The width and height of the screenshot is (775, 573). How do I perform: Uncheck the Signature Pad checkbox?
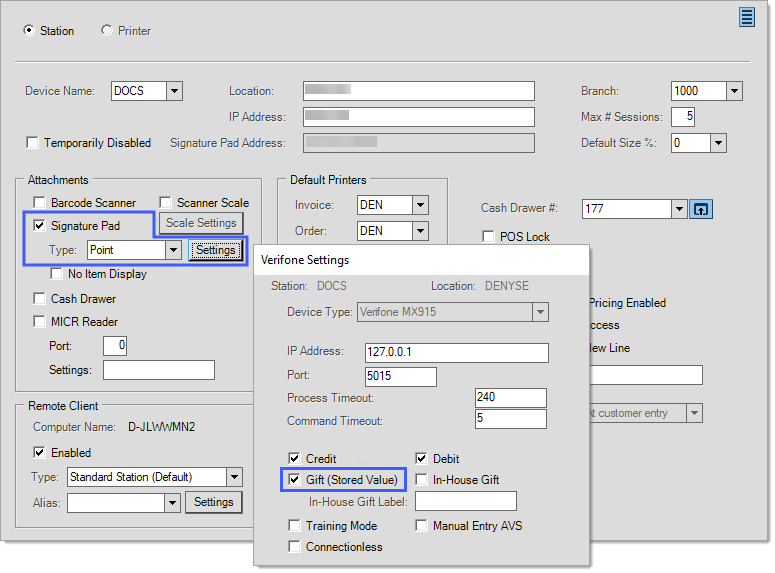39,226
